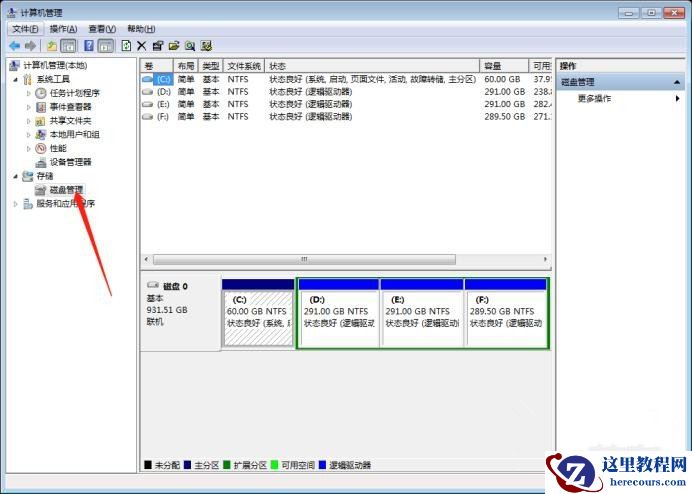Click the volume list scrollbar right arrow
Screen dimensions: 692x494
(545, 260)
